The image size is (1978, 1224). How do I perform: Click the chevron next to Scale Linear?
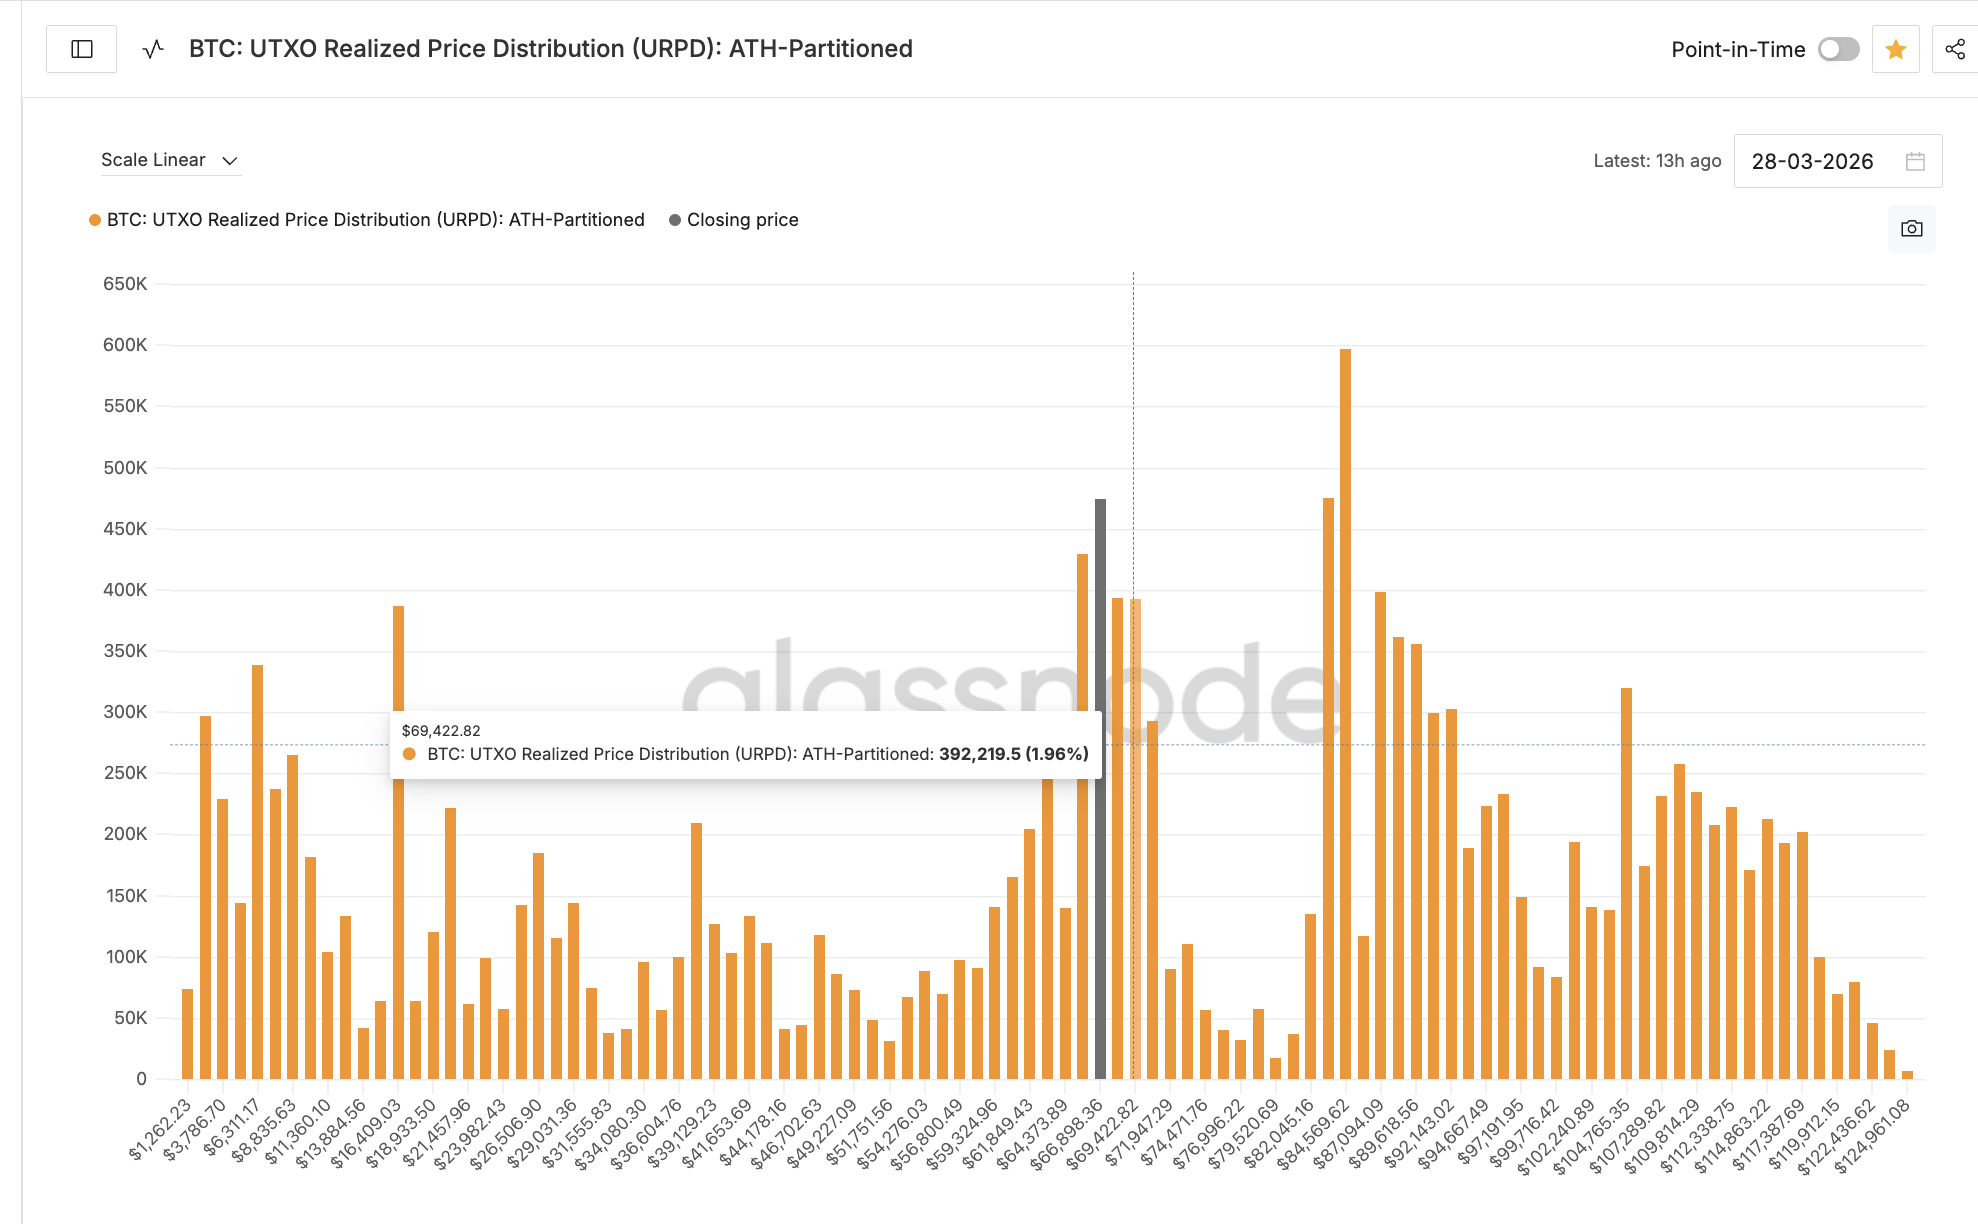[x=229, y=160]
